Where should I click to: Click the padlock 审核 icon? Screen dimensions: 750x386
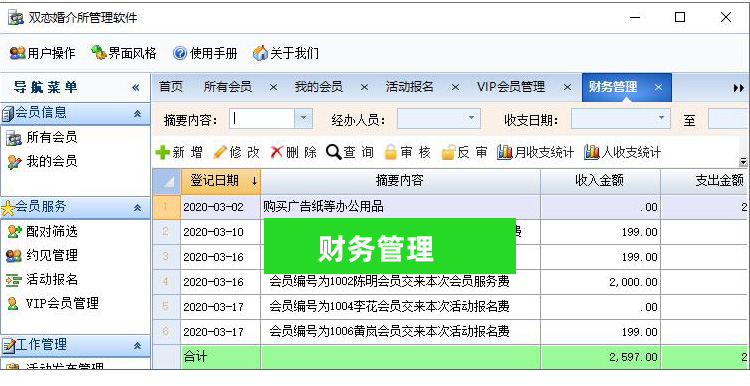coord(391,153)
